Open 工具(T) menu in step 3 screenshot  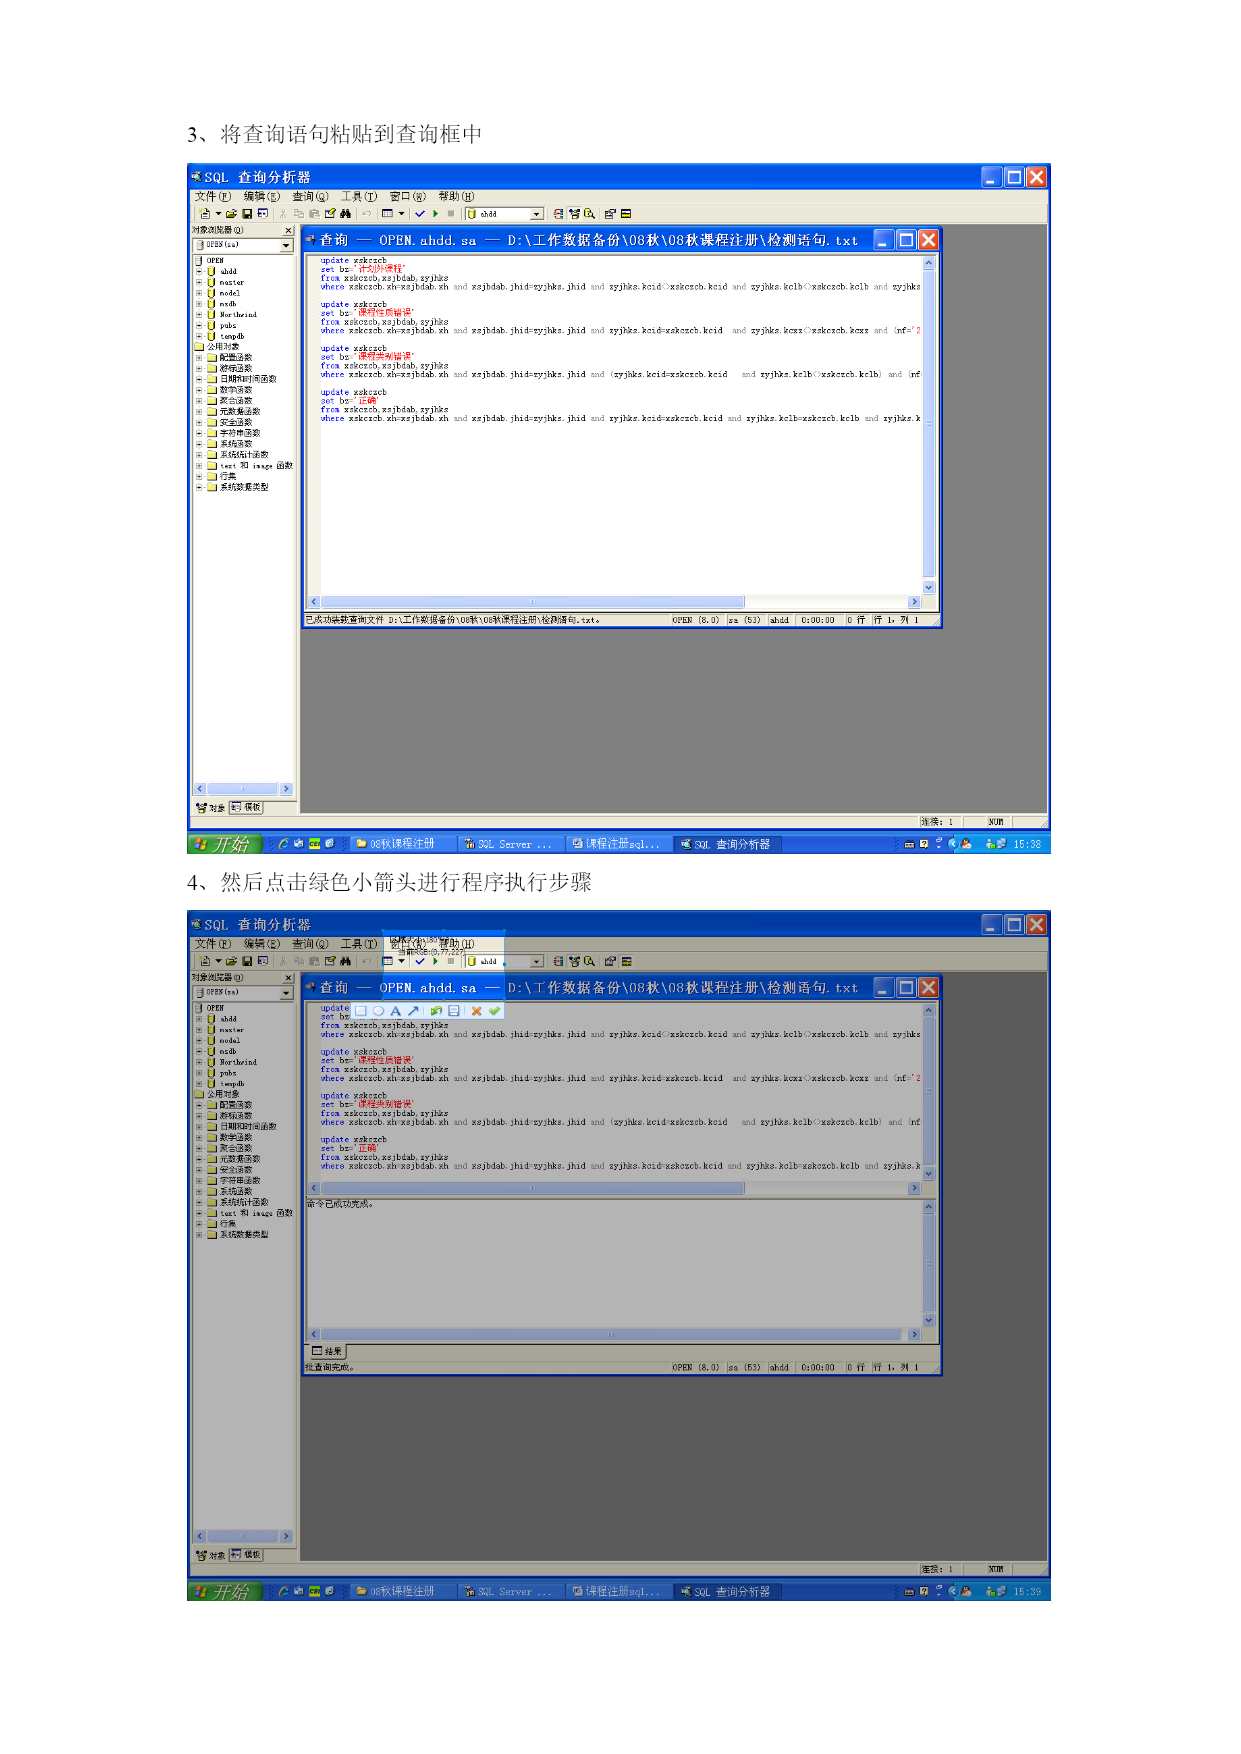[359, 197]
